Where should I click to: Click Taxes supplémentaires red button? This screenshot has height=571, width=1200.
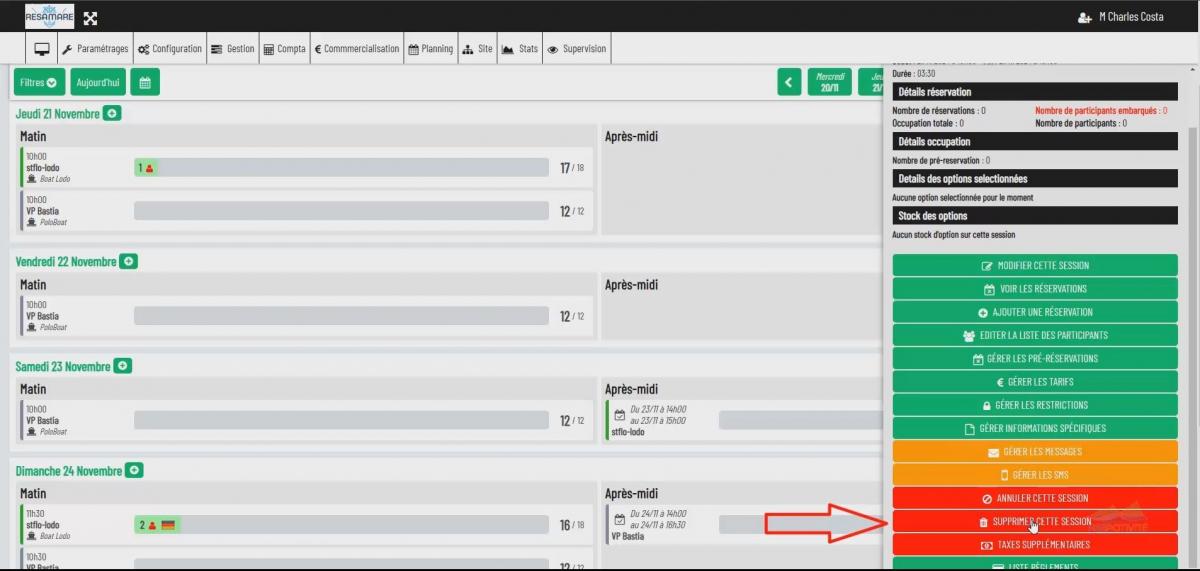point(1035,544)
